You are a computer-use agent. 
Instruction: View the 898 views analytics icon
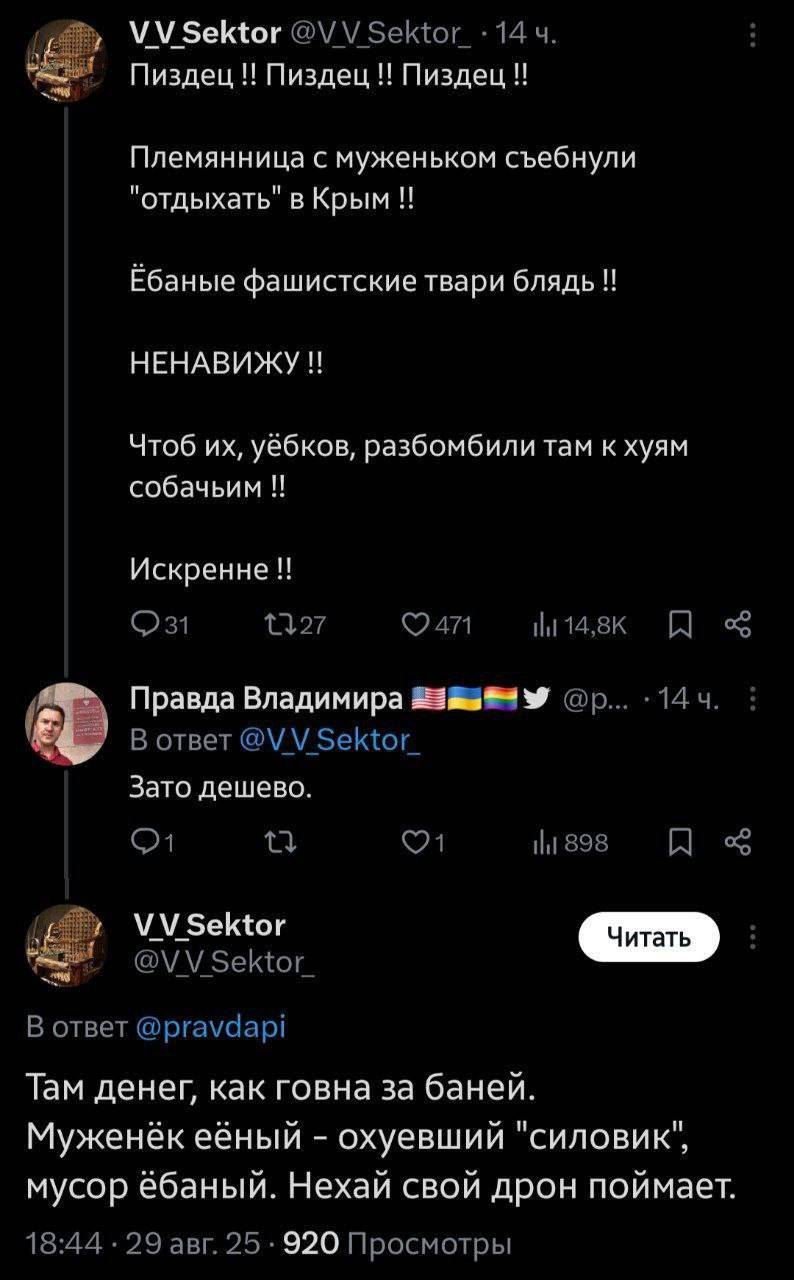(x=545, y=843)
